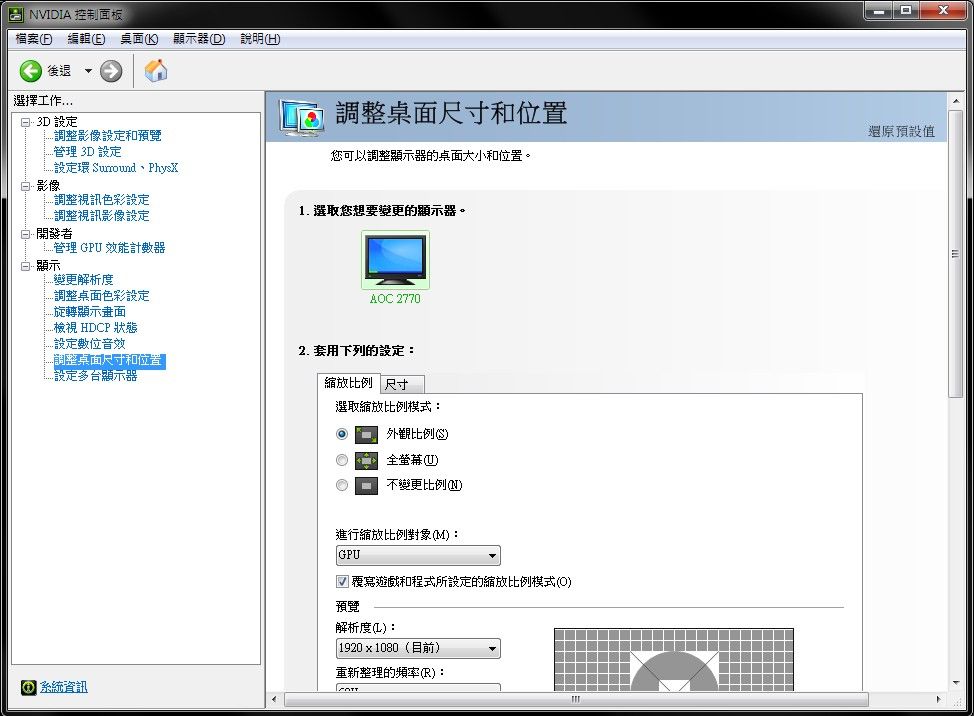This screenshot has width=974, height=716.
Task: Uncheck 覆寫遊戲和程式所設定的縮放比例模式 checkbox
Action: 342,582
